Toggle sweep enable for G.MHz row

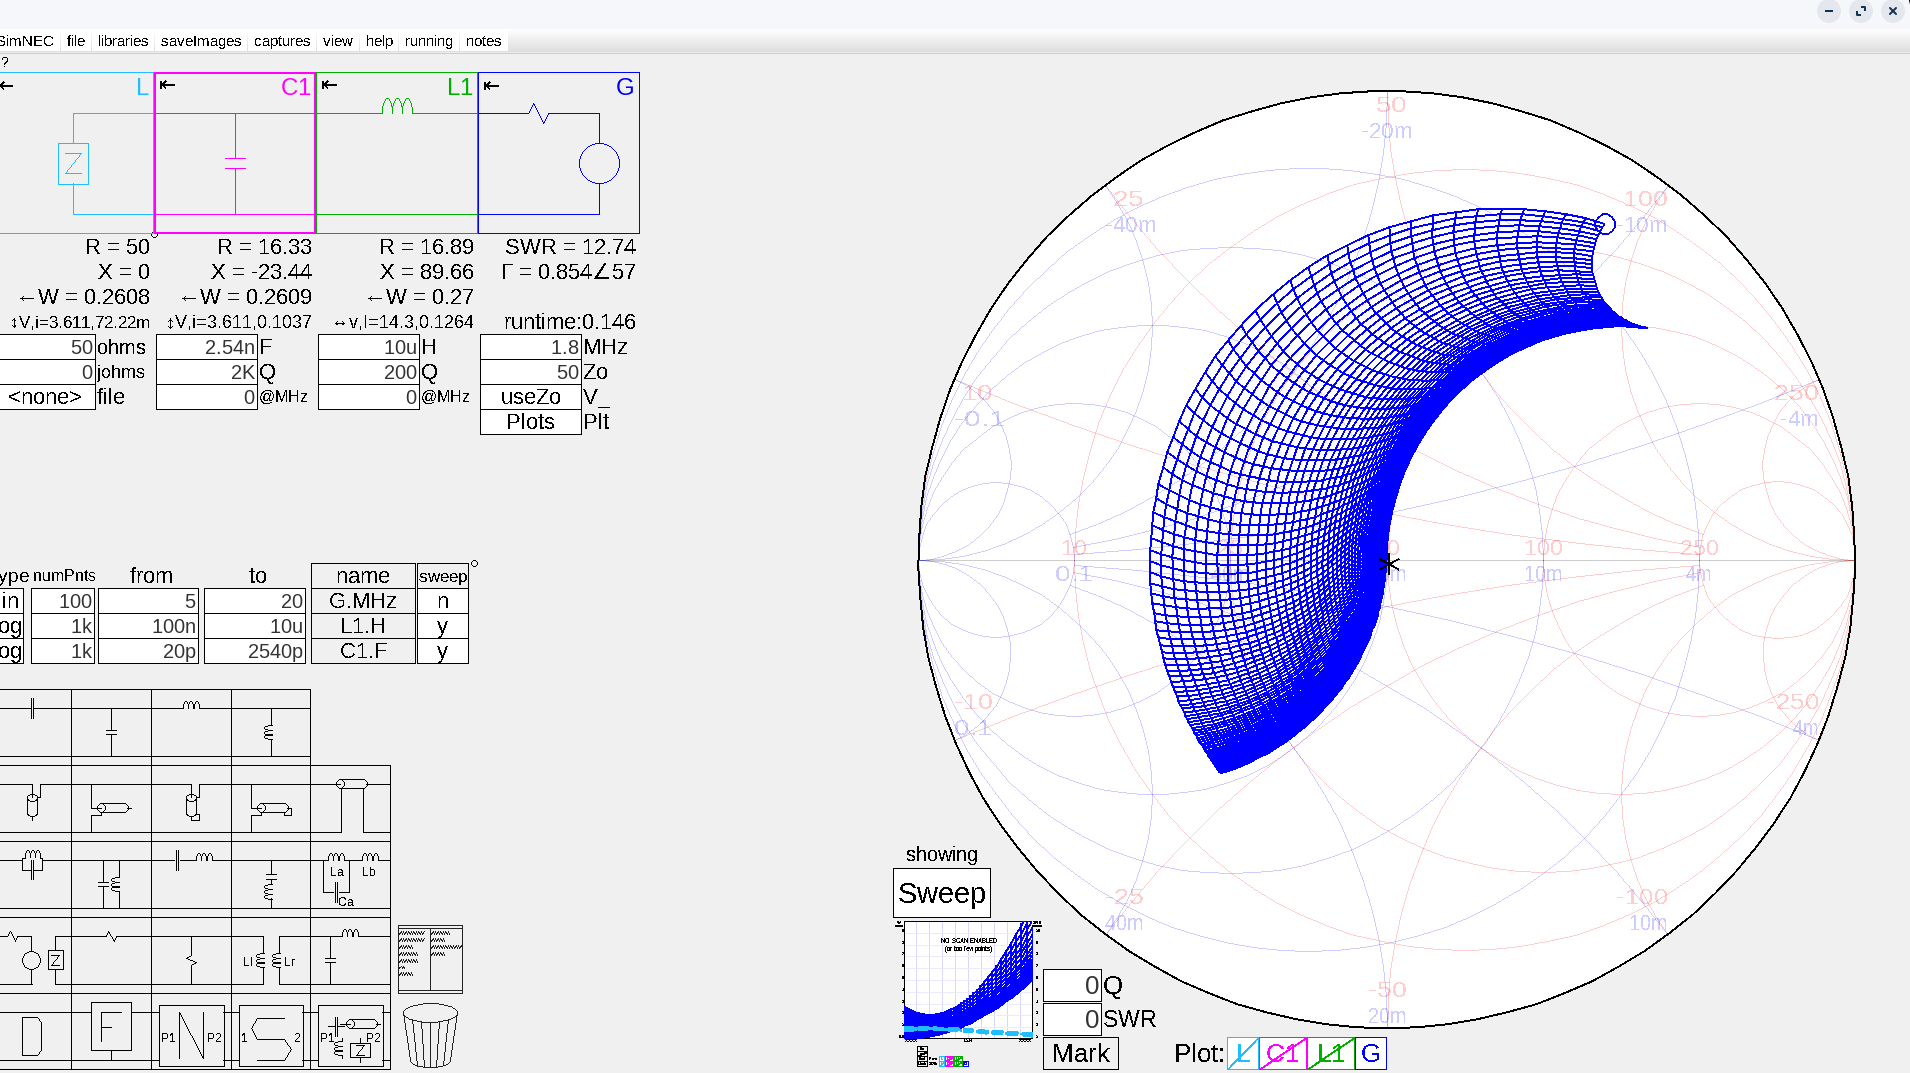(x=442, y=601)
